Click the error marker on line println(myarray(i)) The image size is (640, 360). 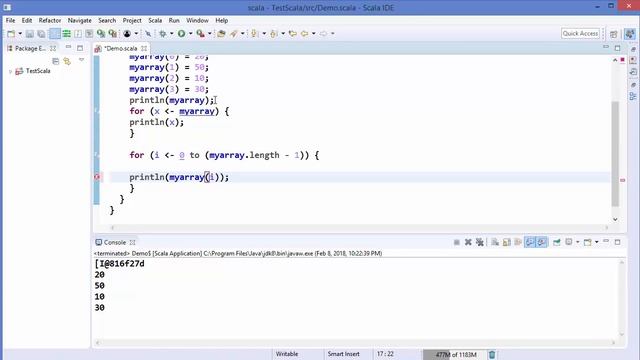tap(97, 177)
